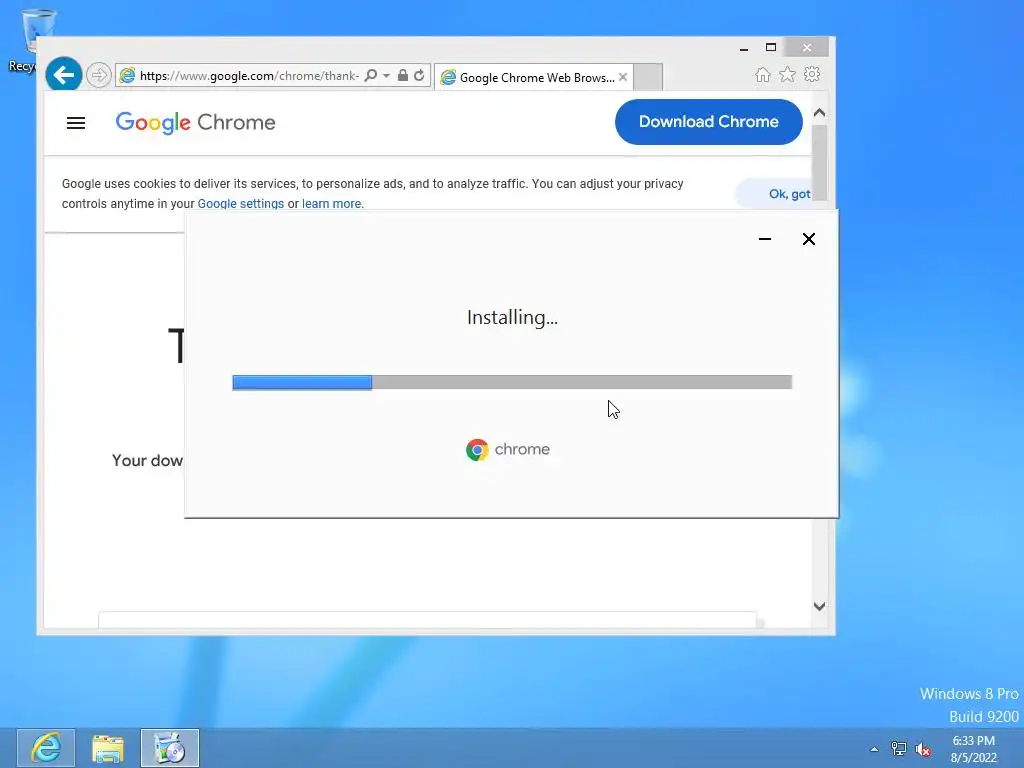Open the network tray icon
Image resolution: width=1024 pixels, height=768 pixels.
[x=899, y=749]
